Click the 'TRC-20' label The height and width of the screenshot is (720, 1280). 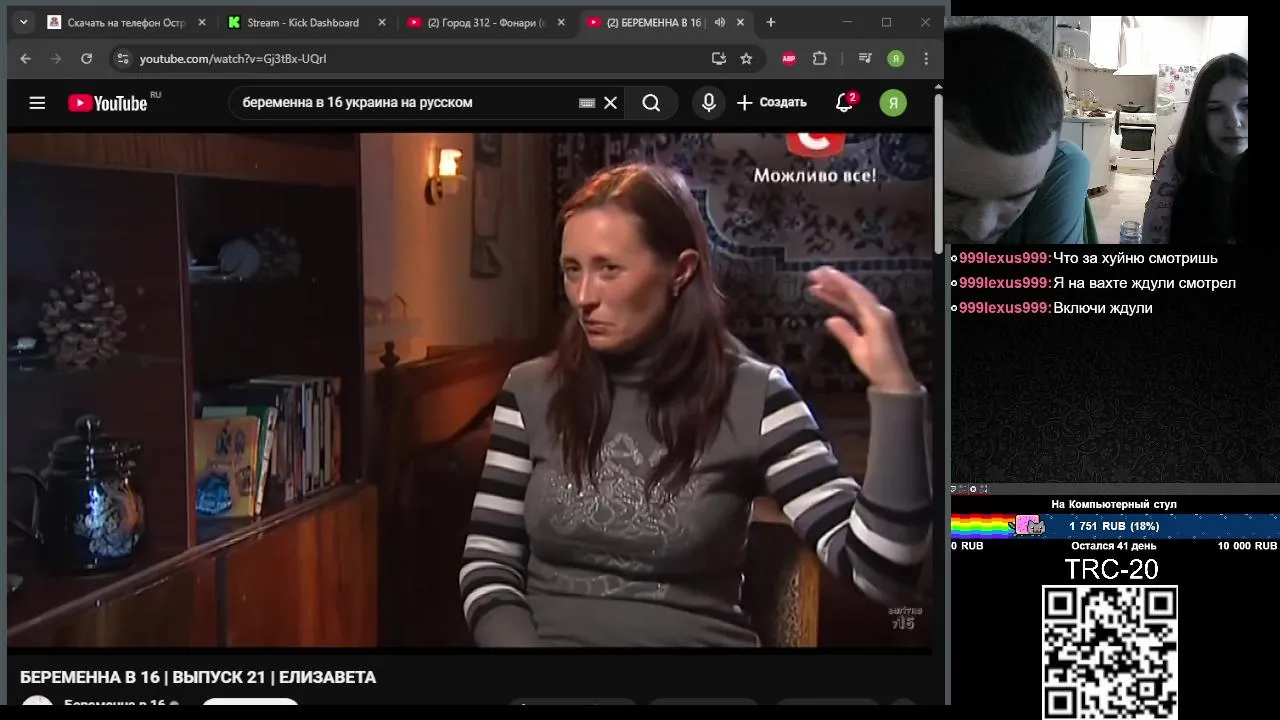point(1111,569)
